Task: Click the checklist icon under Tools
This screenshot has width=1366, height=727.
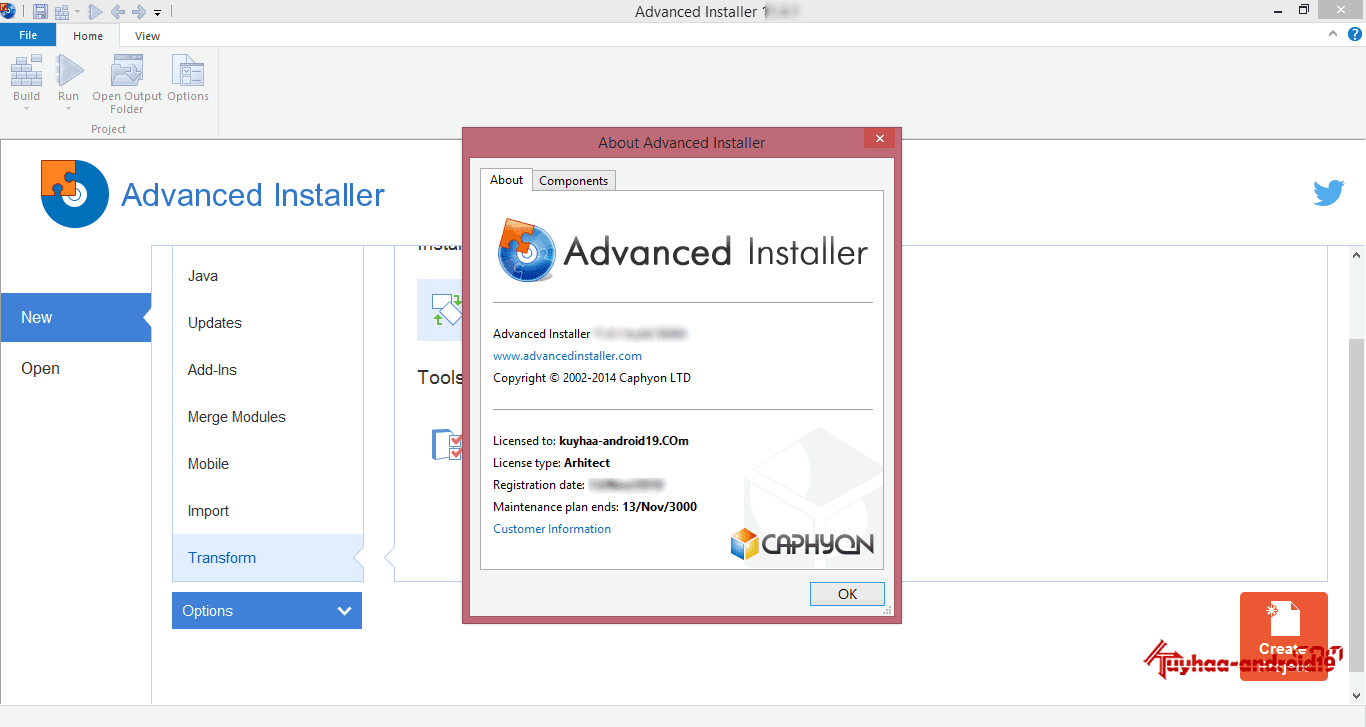Action: click(447, 444)
